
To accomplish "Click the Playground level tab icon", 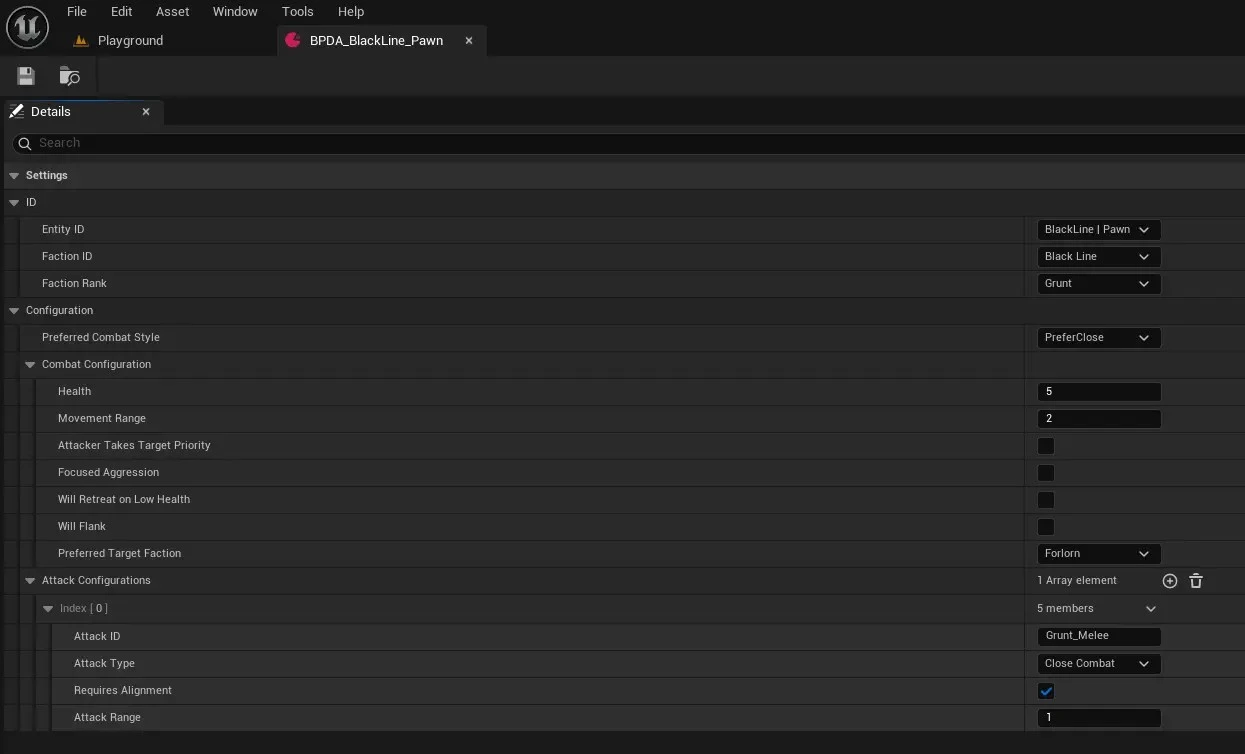I will click(x=82, y=41).
